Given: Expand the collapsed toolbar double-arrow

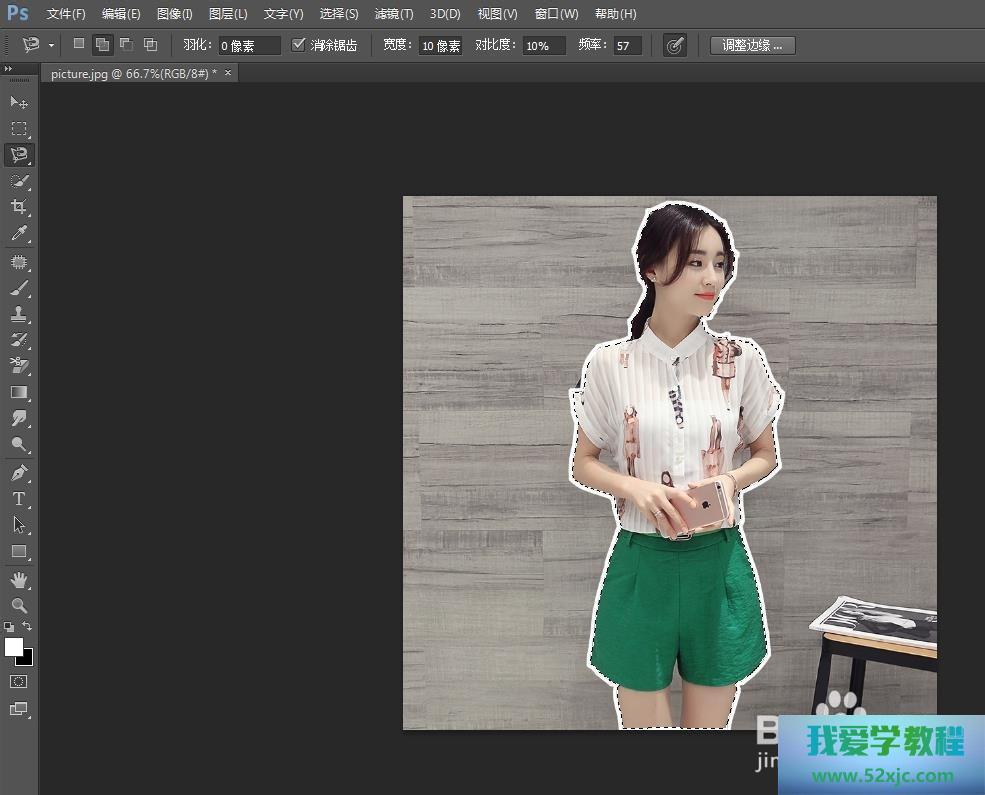Looking at the screenshot, I should click(8, 69).
